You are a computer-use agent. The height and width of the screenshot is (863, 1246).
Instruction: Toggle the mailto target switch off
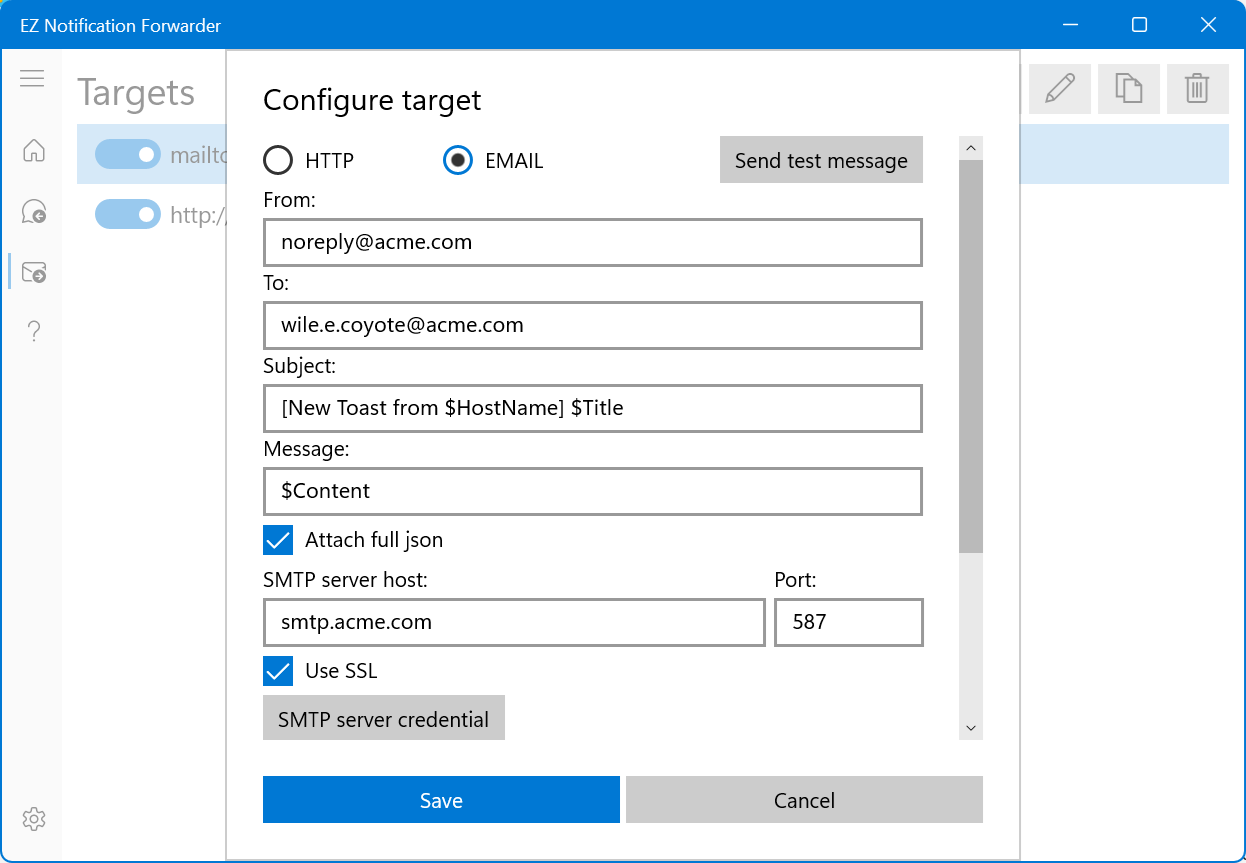(128, 154)
